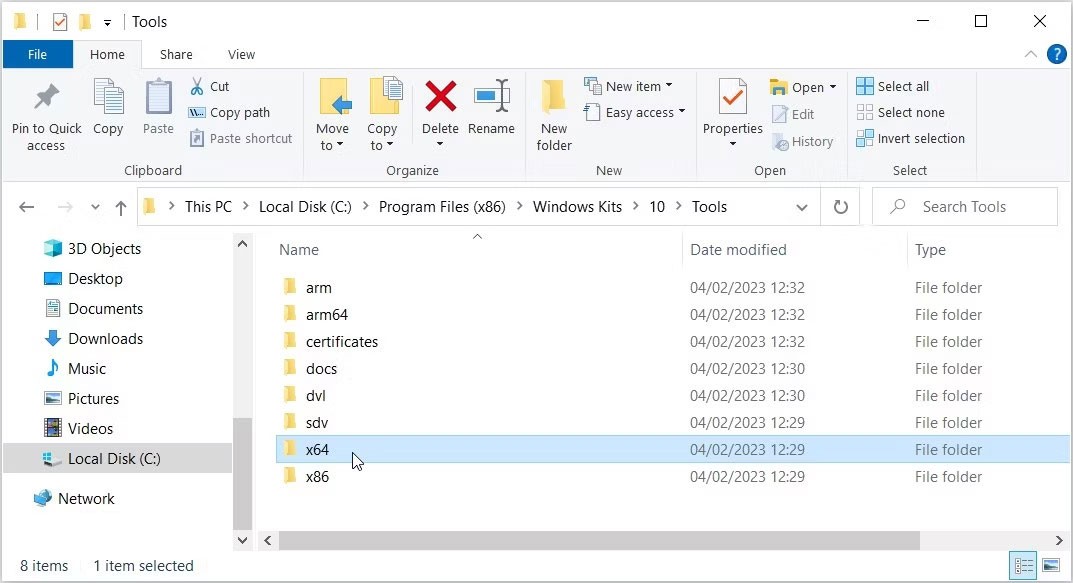Image resolution: width=1073 pixels, height=583 pixels.
Task: Go up one folder level
Action: coord(121,207)
